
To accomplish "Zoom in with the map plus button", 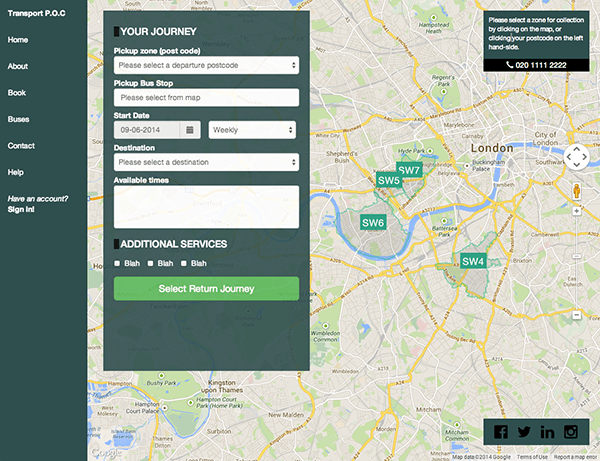I will [577, 211].
